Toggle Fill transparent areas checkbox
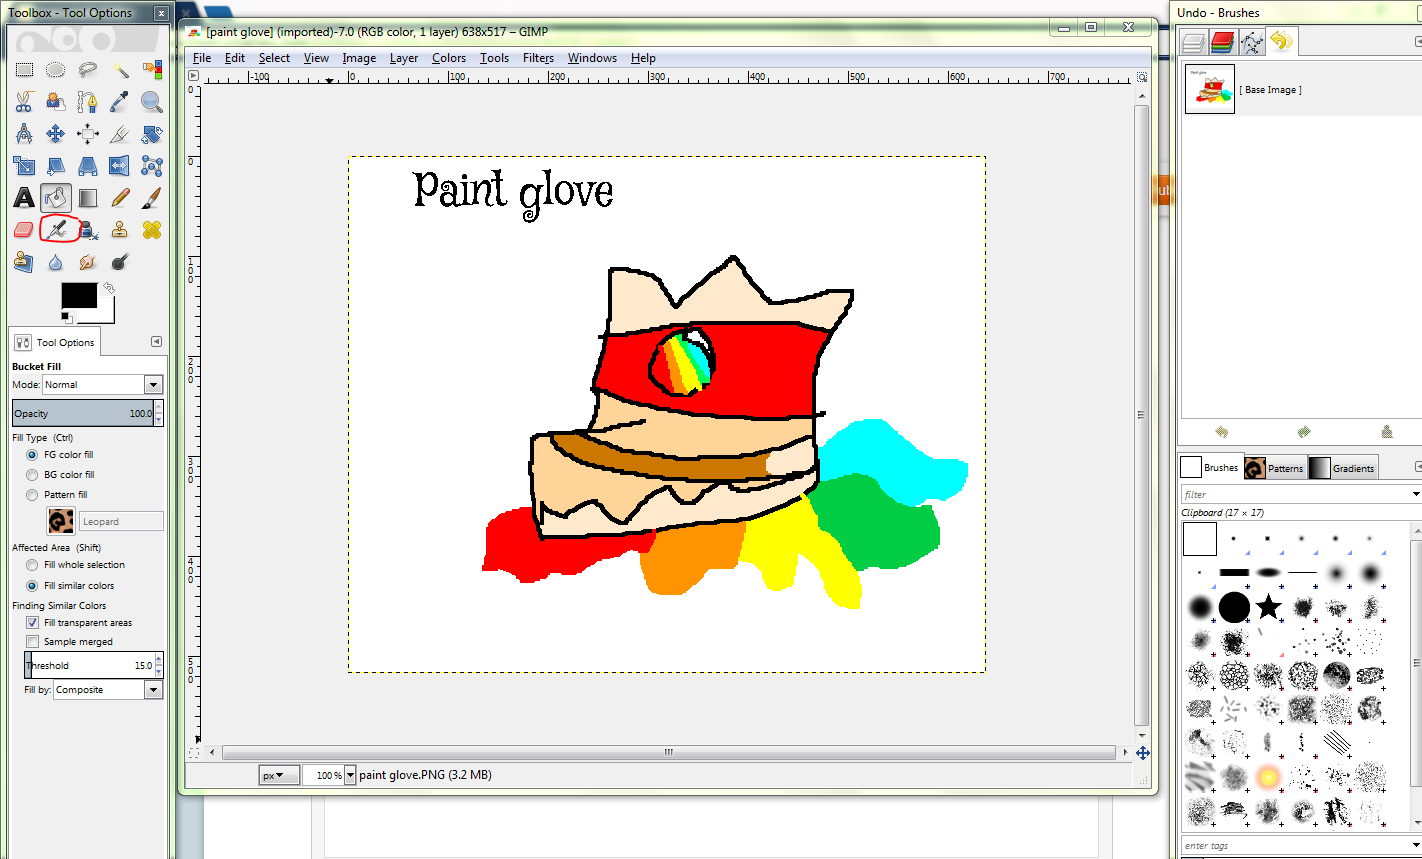This screenshot has height=859, width=1422. 32,623
